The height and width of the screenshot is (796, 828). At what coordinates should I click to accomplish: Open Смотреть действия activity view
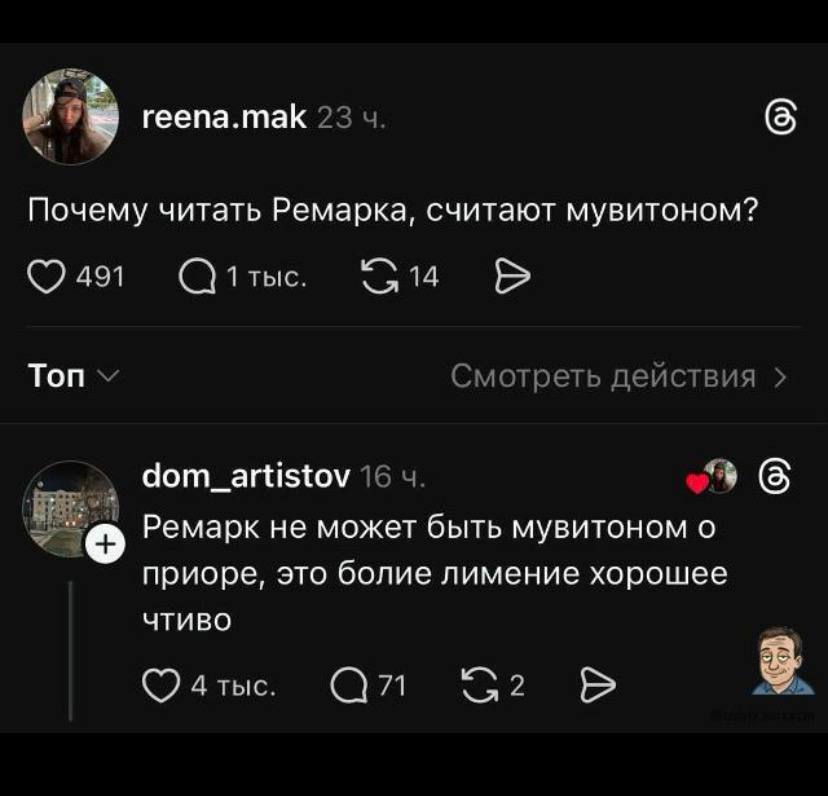[618, 376]
